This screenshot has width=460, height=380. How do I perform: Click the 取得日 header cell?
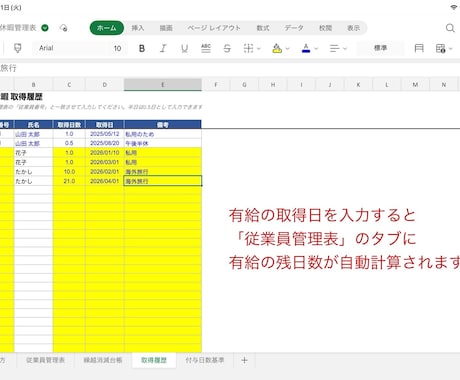(105, 125)
